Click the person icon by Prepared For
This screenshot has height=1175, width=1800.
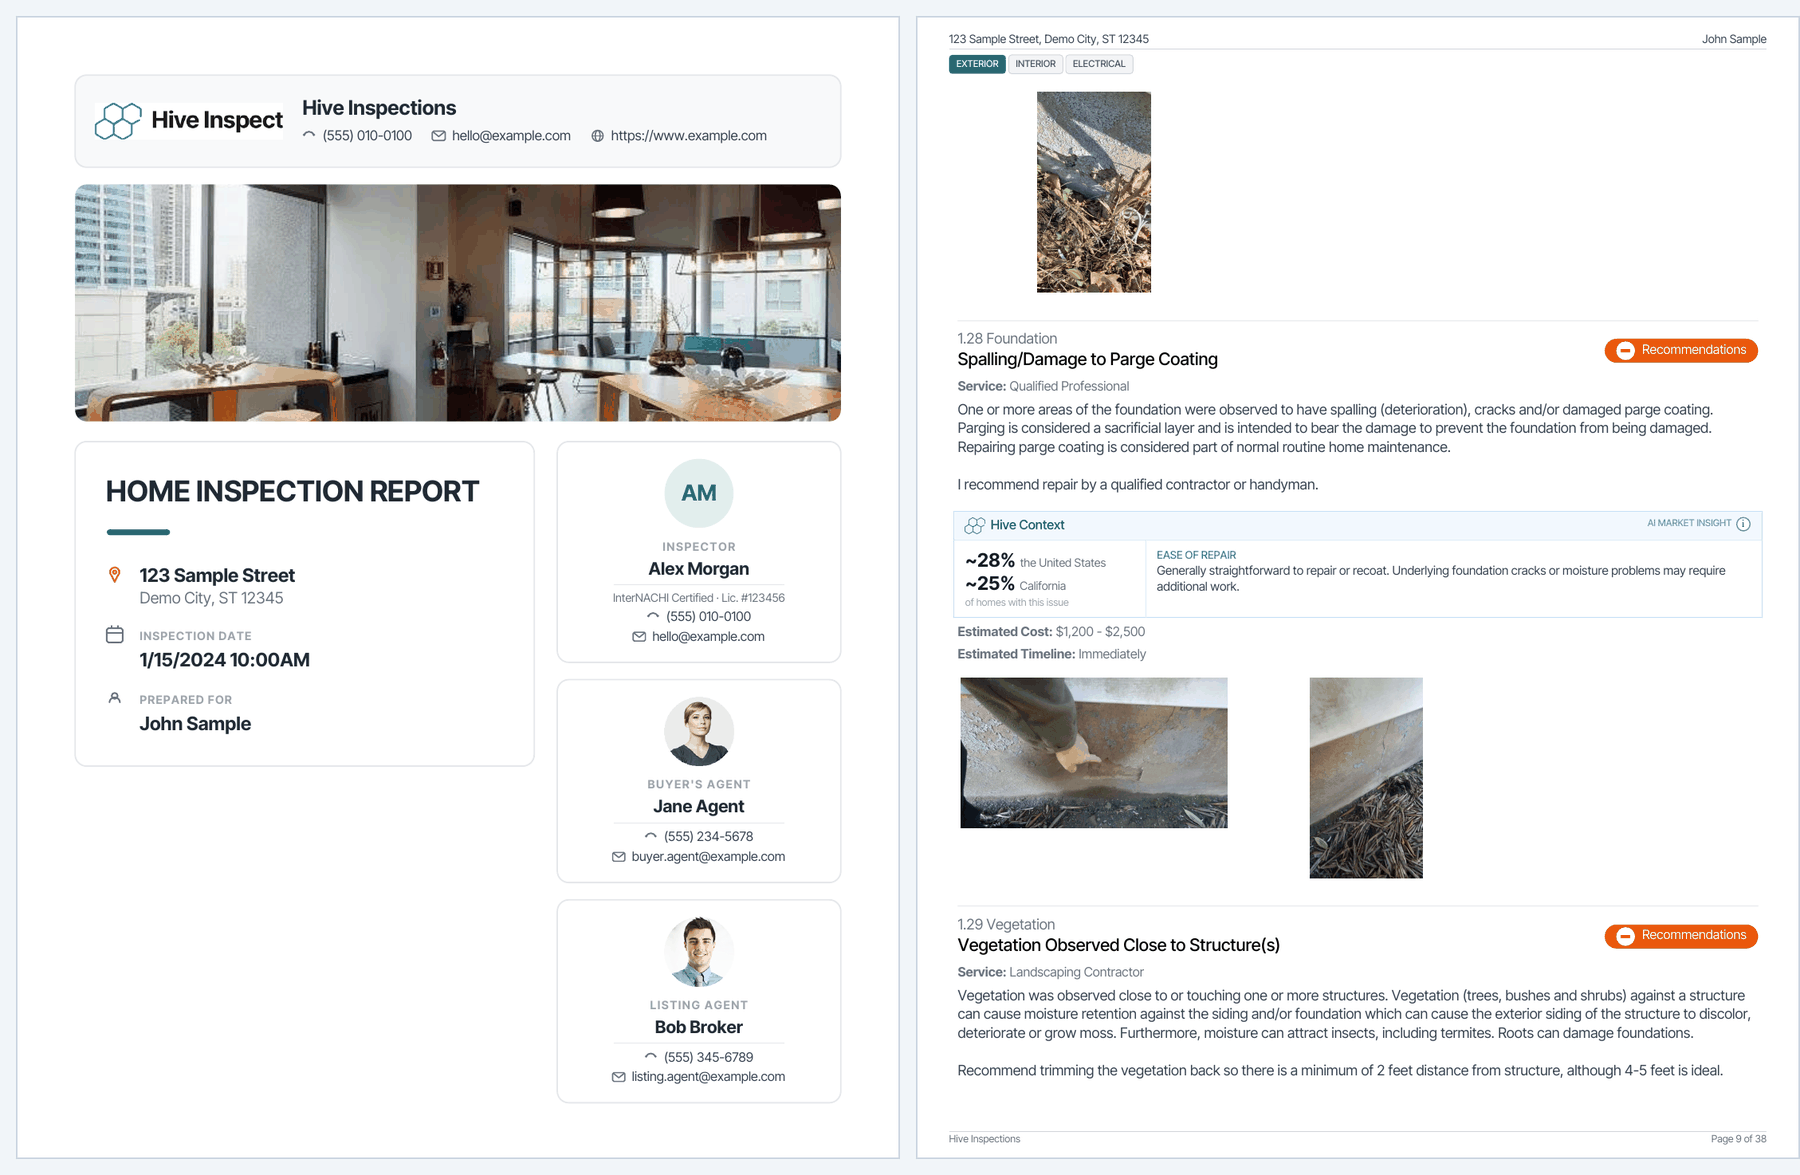pyautogui.click(x=115, y=698)
